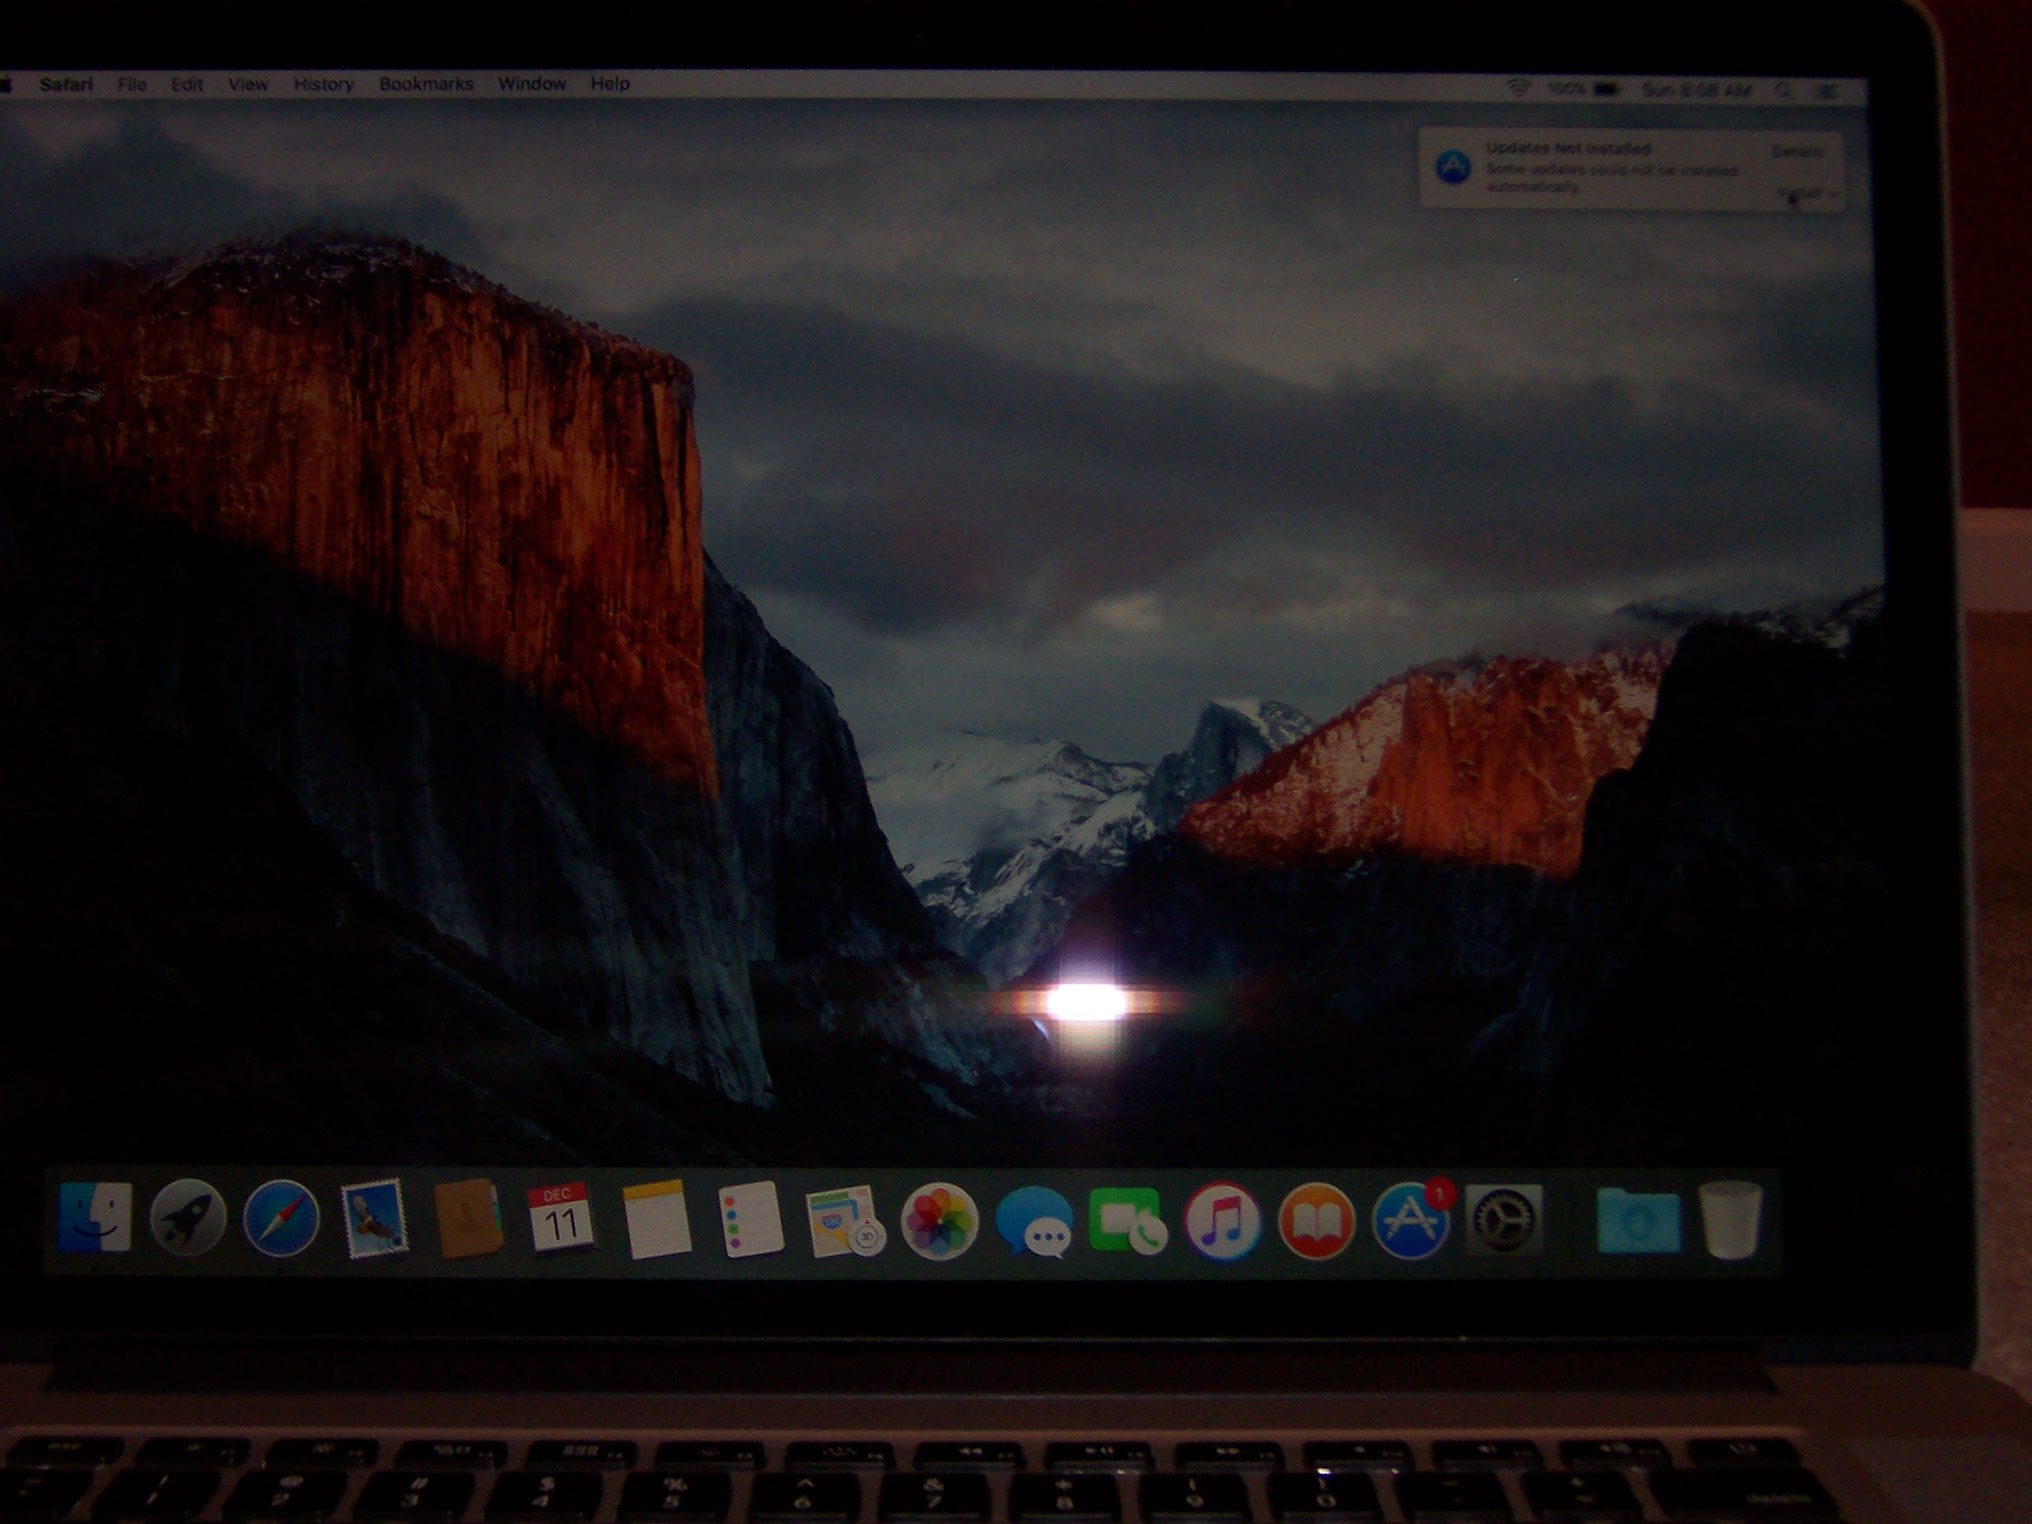The width and height of the screenshot is (2032, 1524).
Task: Click Details button in update notification
Action: click(x=1798, y=152)
